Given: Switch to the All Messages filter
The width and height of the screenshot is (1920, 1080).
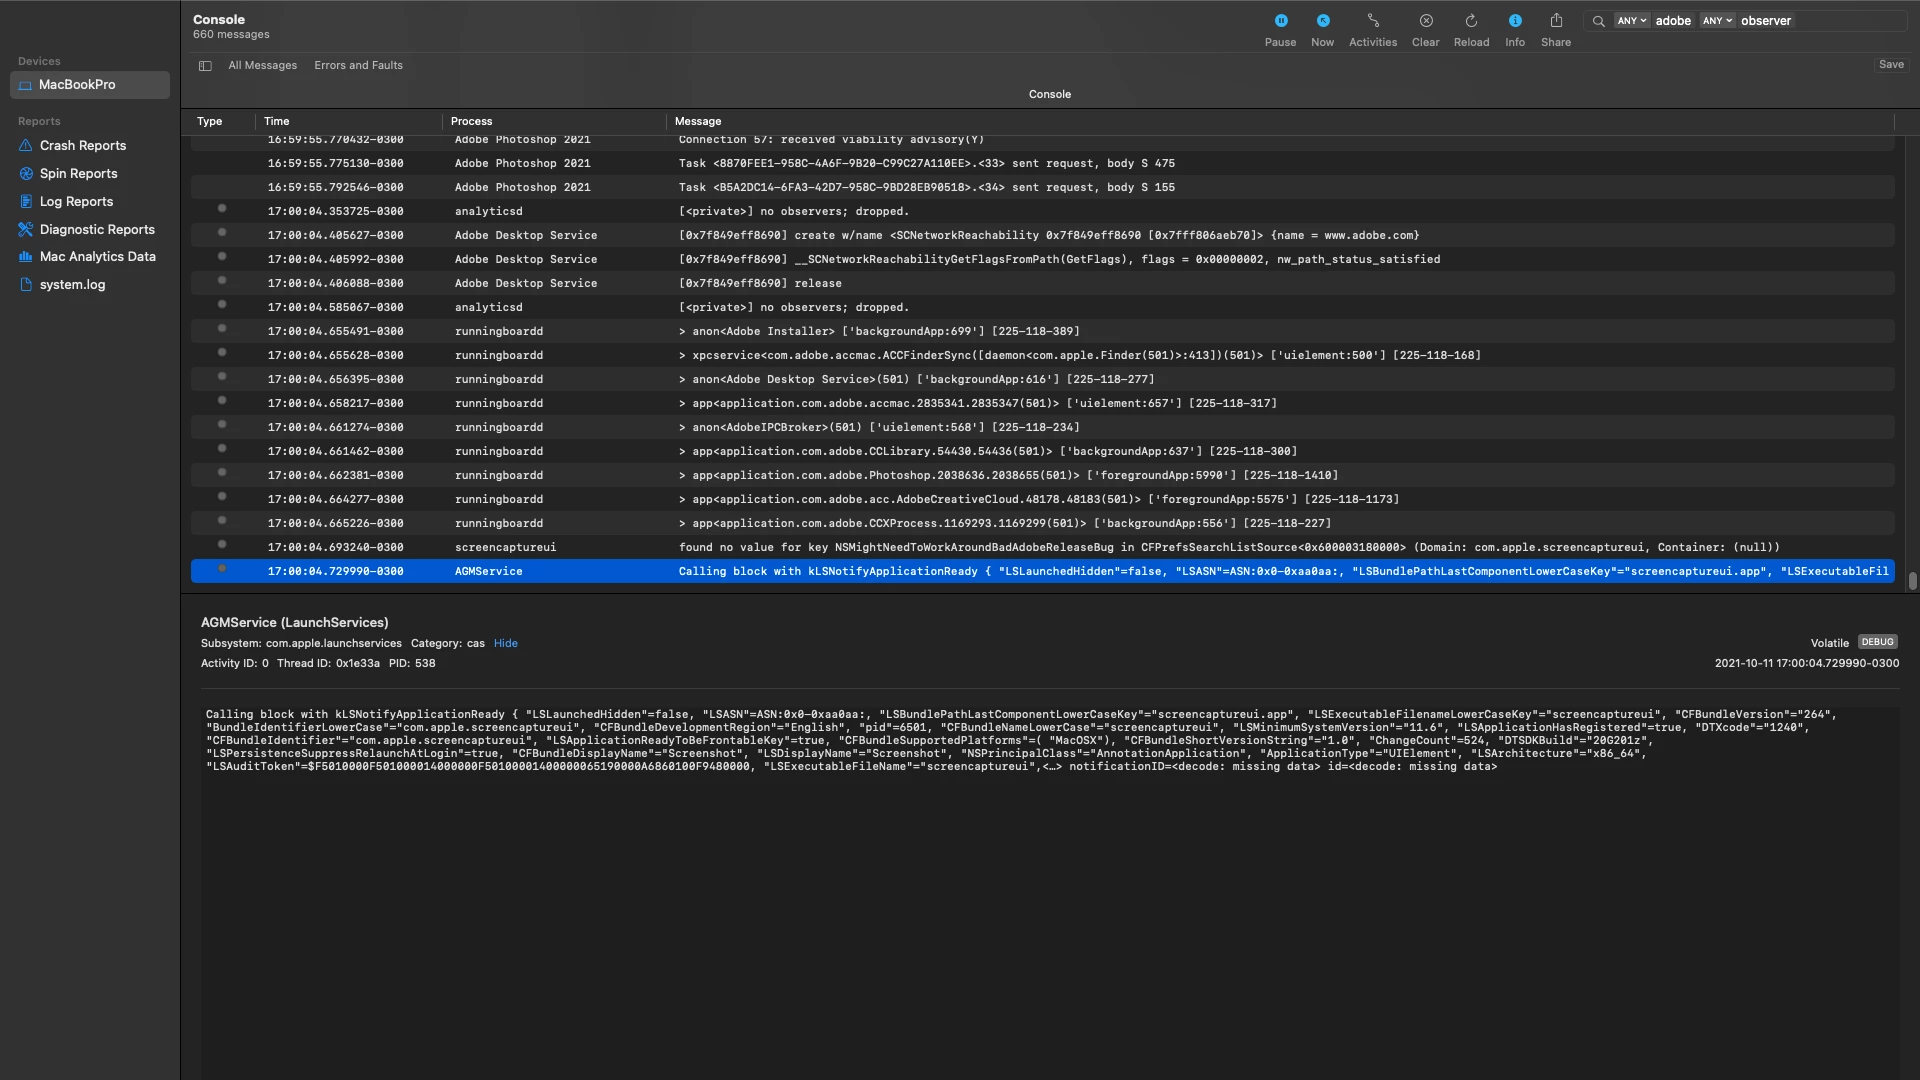Looking at the screenshot, I should point(262,66).
